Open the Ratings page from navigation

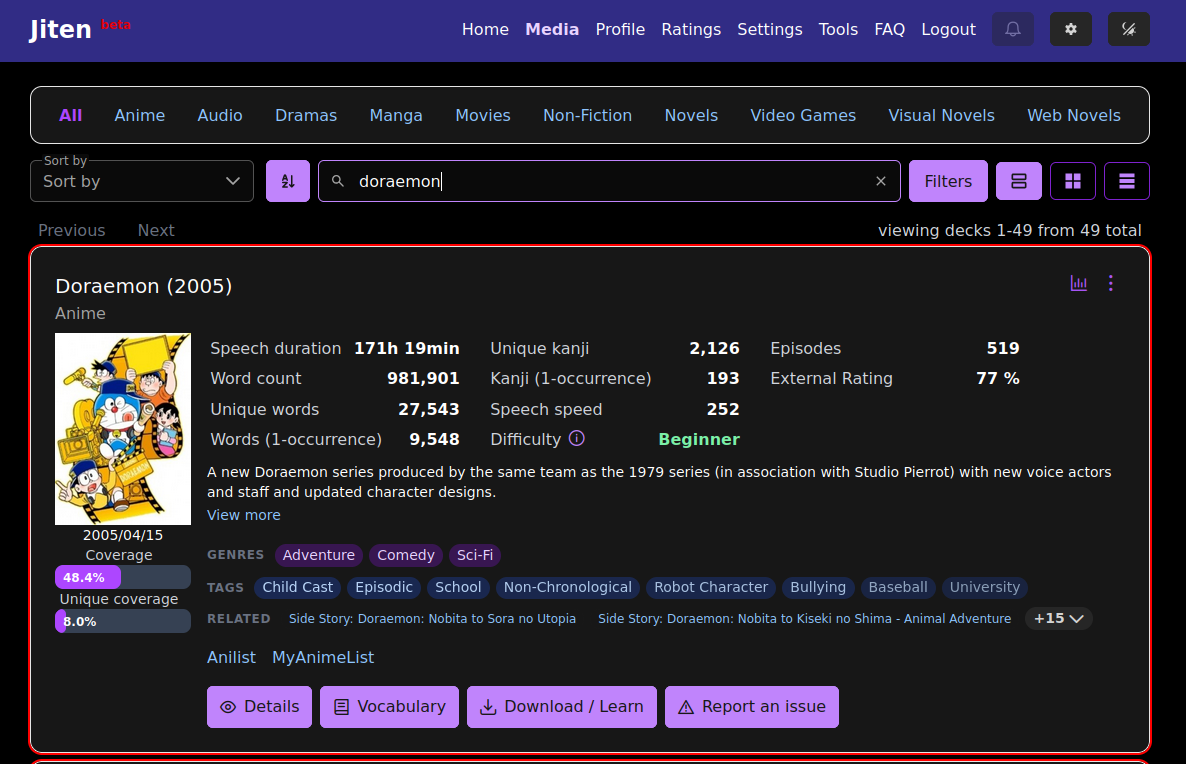click(x=691, y=30)
